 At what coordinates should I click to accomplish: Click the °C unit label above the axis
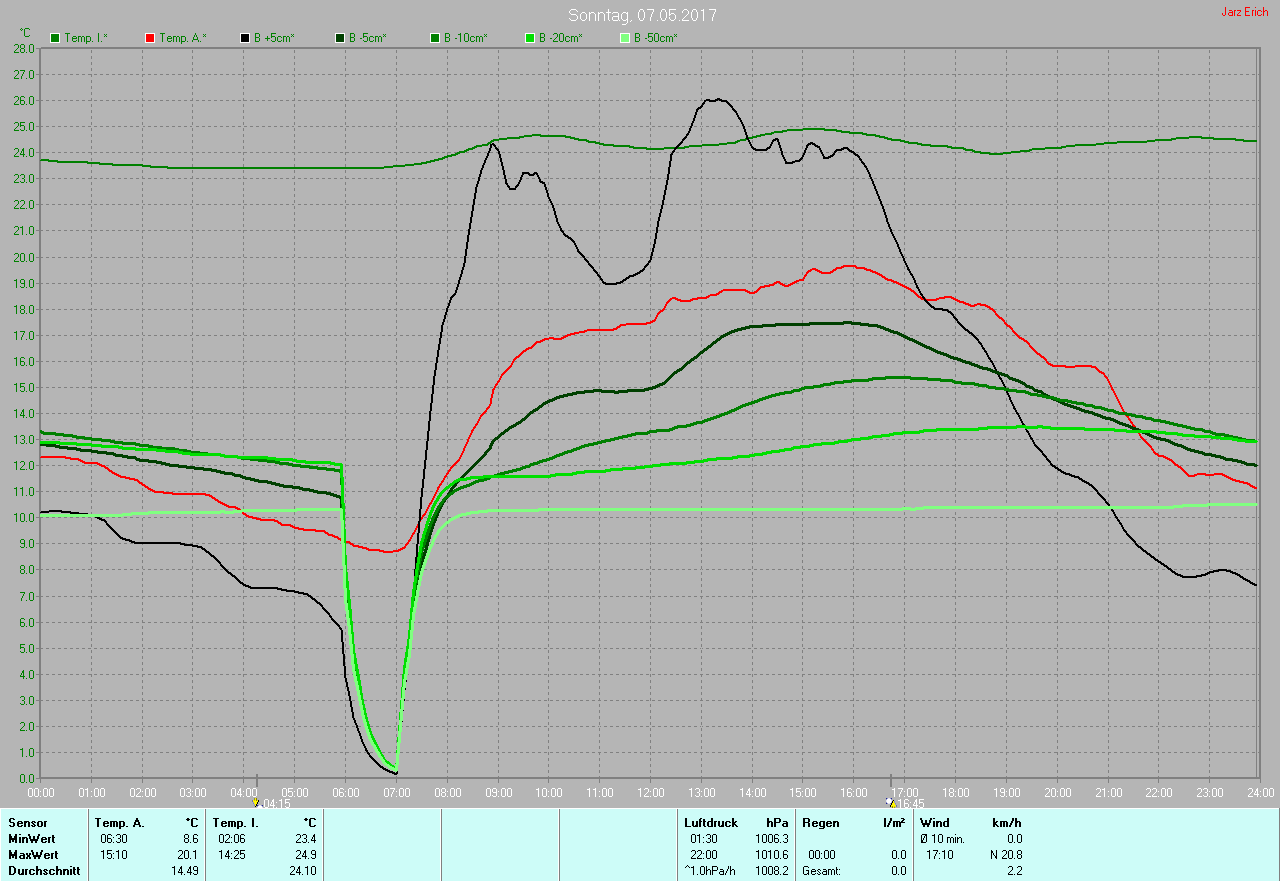[x=25, y=33]
